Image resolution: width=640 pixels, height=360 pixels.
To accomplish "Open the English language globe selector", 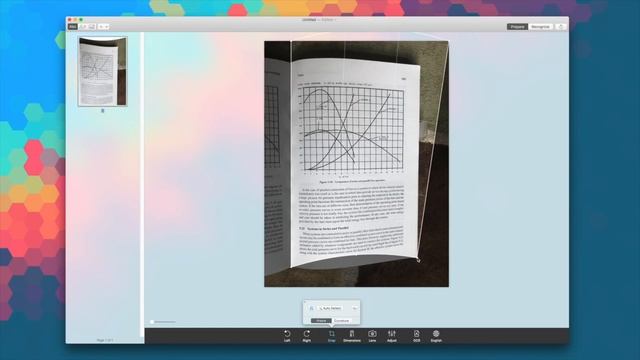I will [x=436, y=336].
